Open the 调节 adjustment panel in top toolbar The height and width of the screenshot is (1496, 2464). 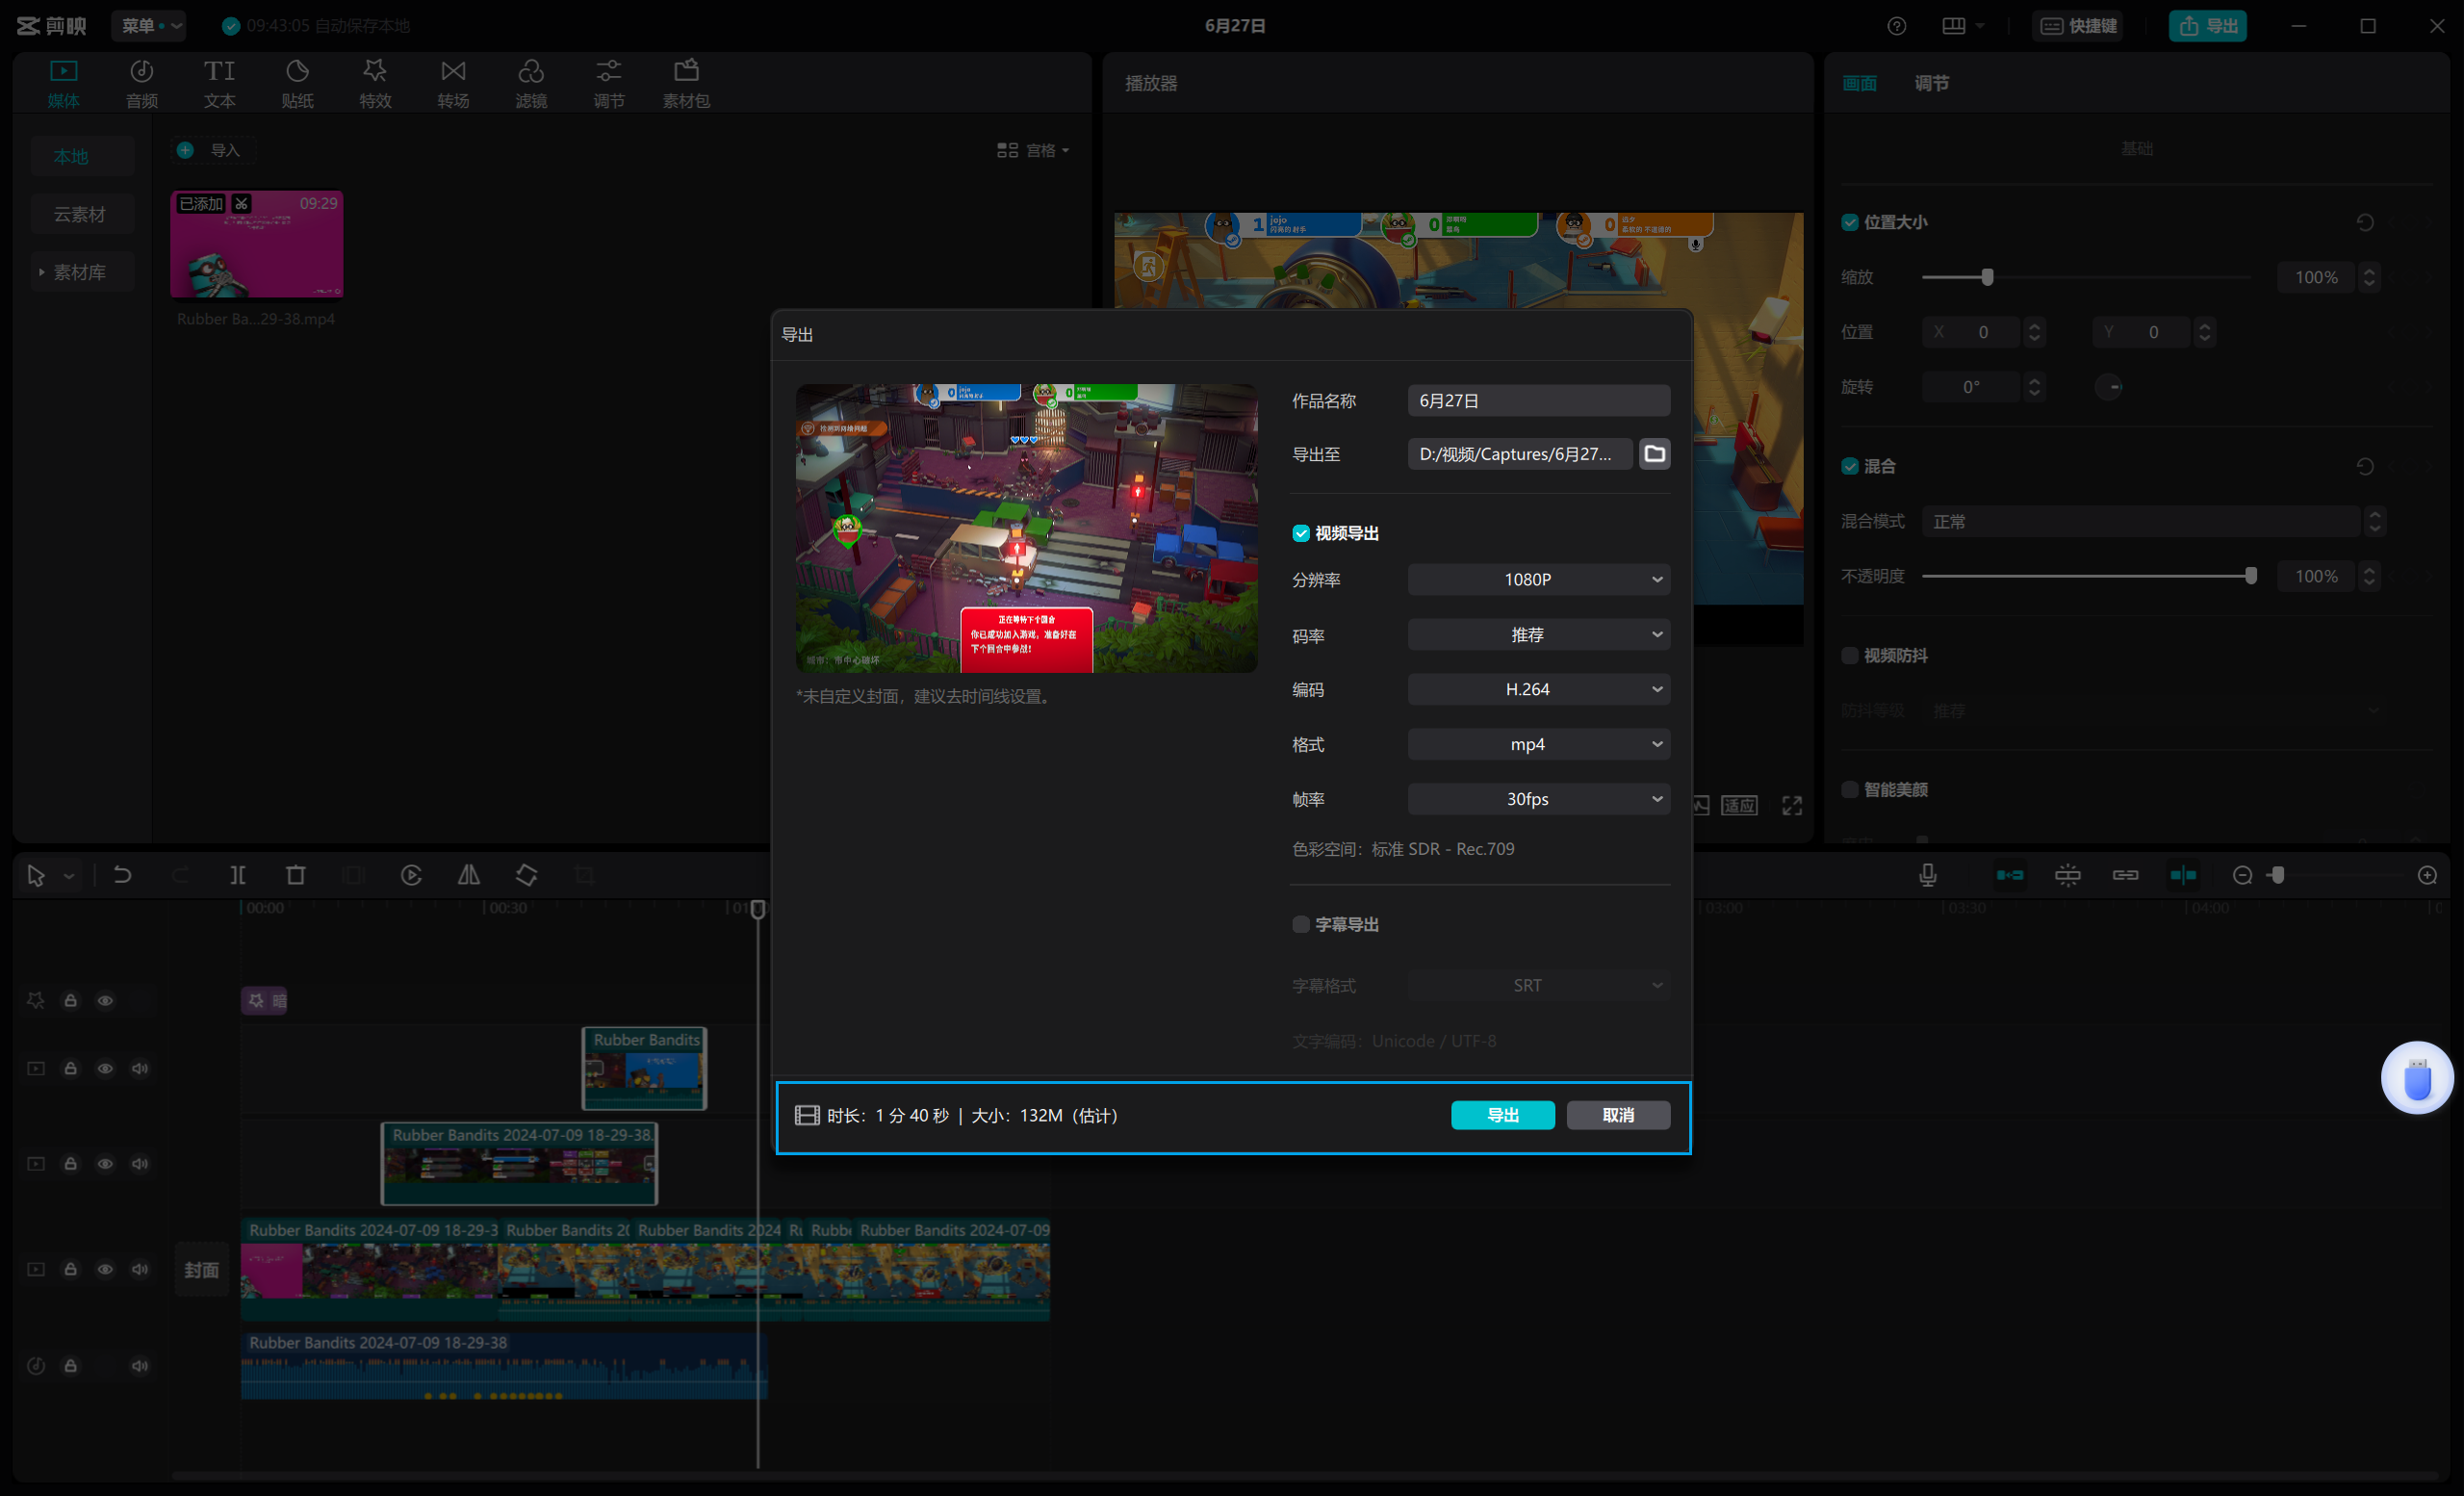(609, 84)
